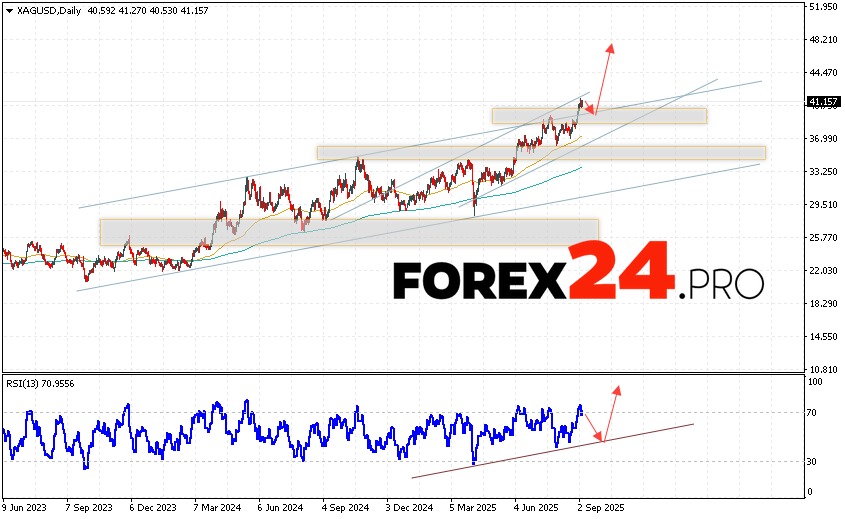Click the RSI 30 level axis label

(x=815, y=461)
